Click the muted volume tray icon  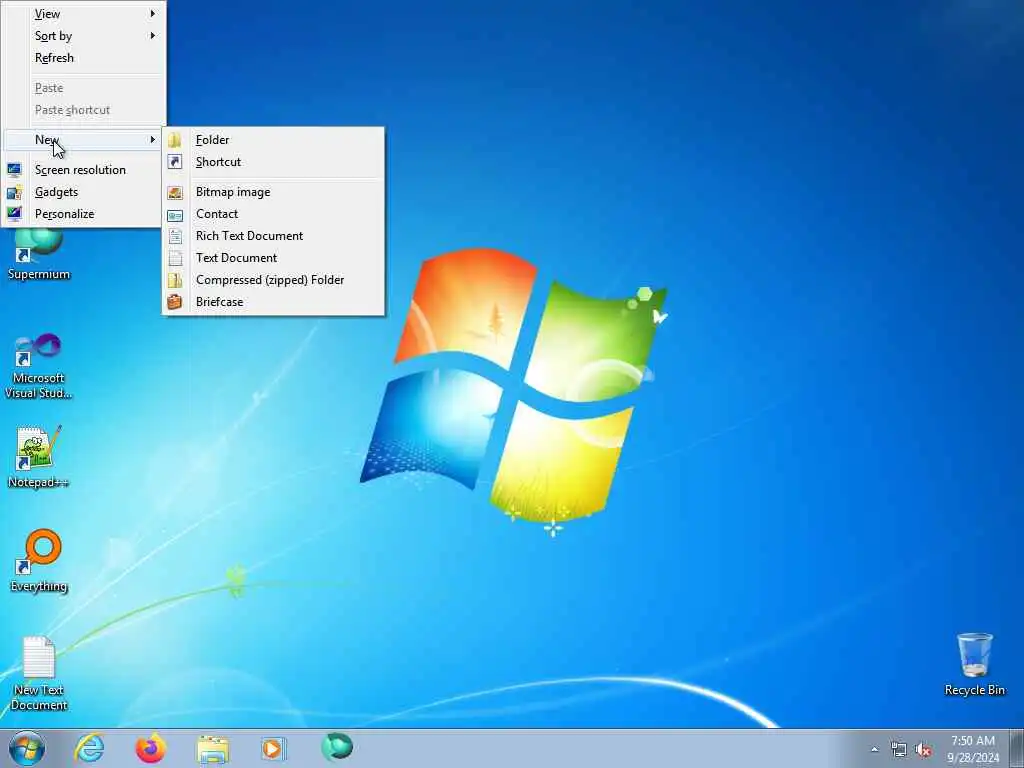tap(923, 750)
